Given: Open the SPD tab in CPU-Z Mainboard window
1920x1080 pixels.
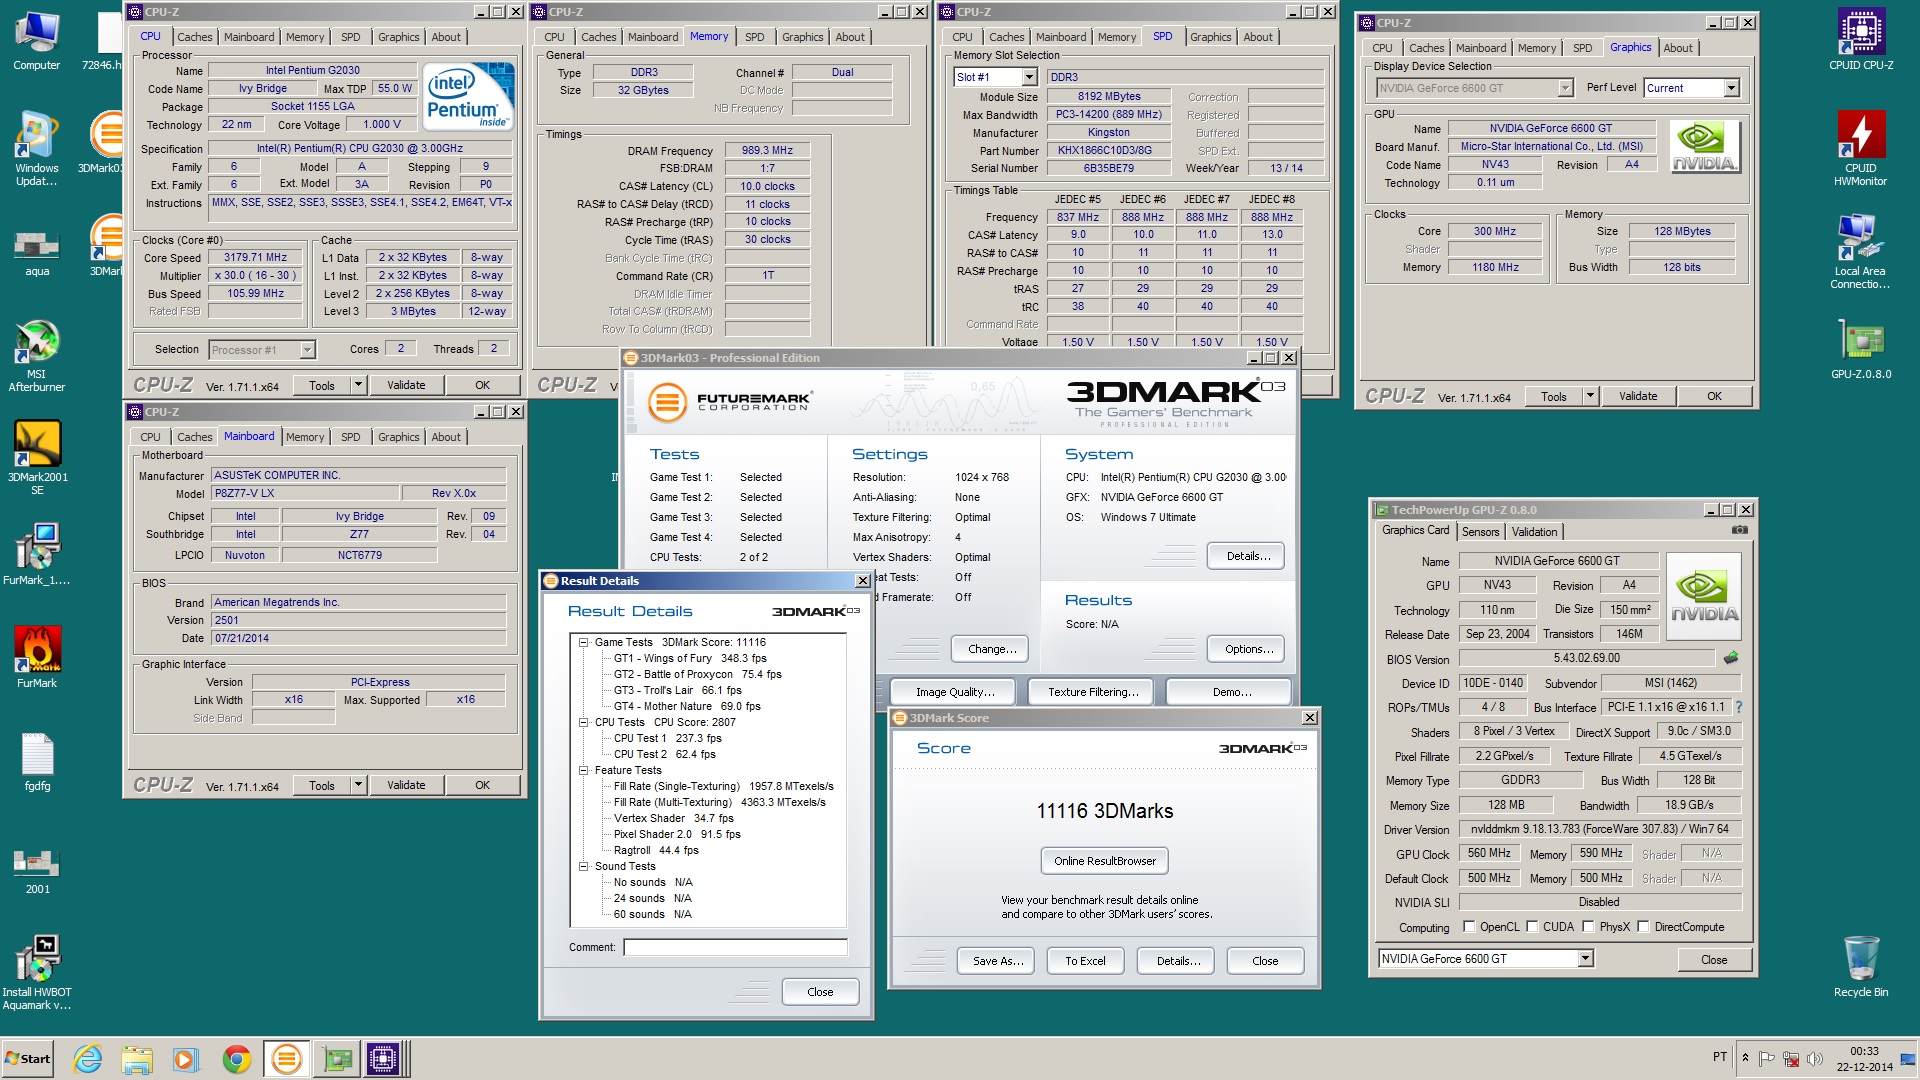Looking at the screenshot, I should coord(350,437).
